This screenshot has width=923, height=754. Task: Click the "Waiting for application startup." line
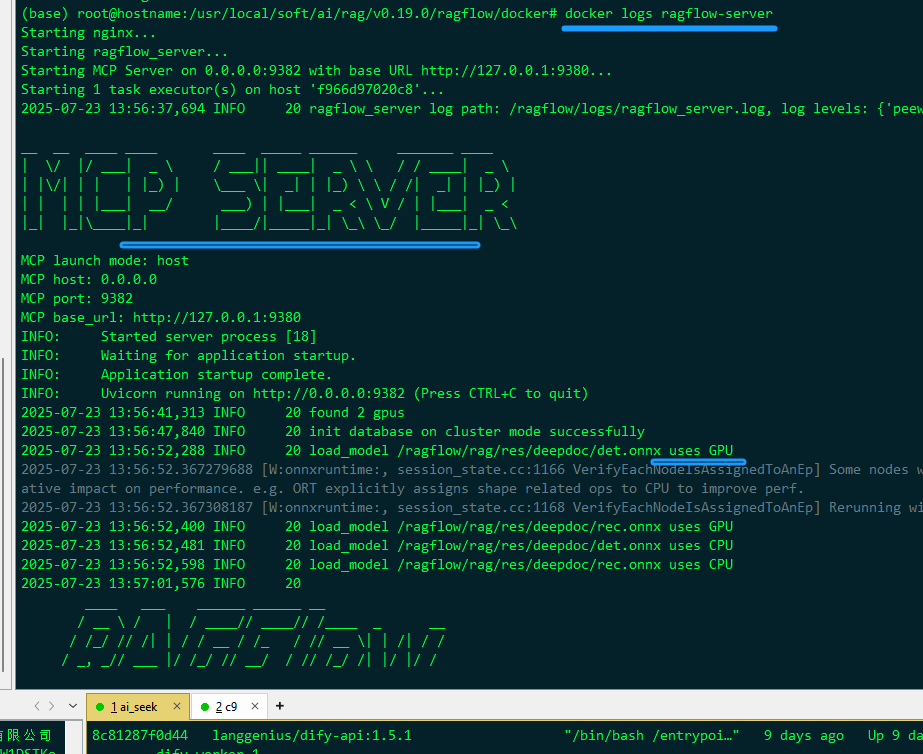[188, 355]
